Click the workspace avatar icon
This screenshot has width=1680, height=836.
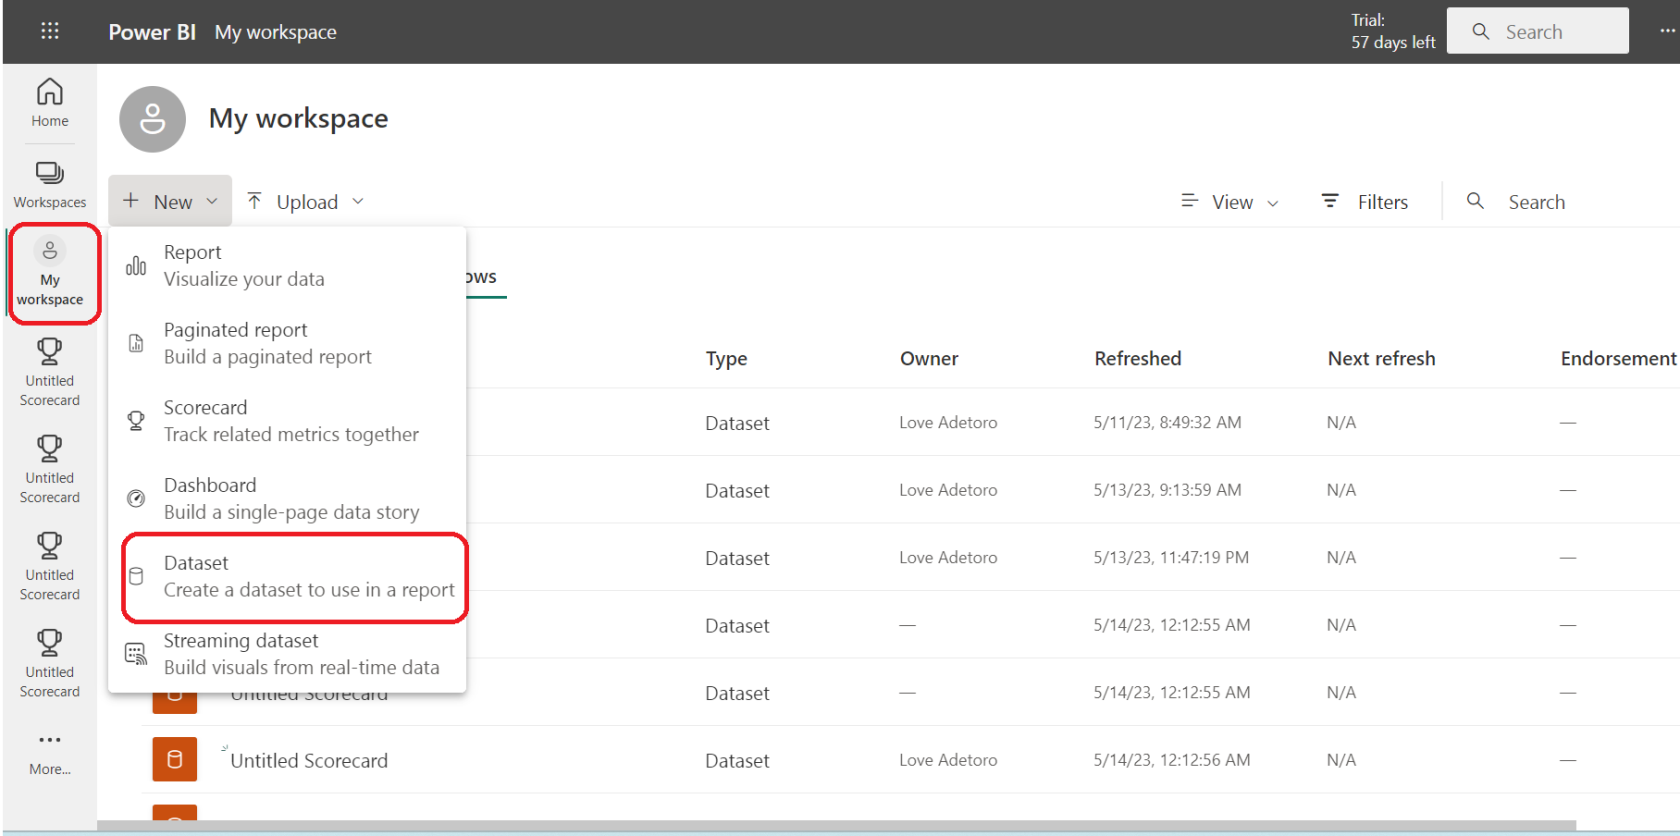(152, 119)
